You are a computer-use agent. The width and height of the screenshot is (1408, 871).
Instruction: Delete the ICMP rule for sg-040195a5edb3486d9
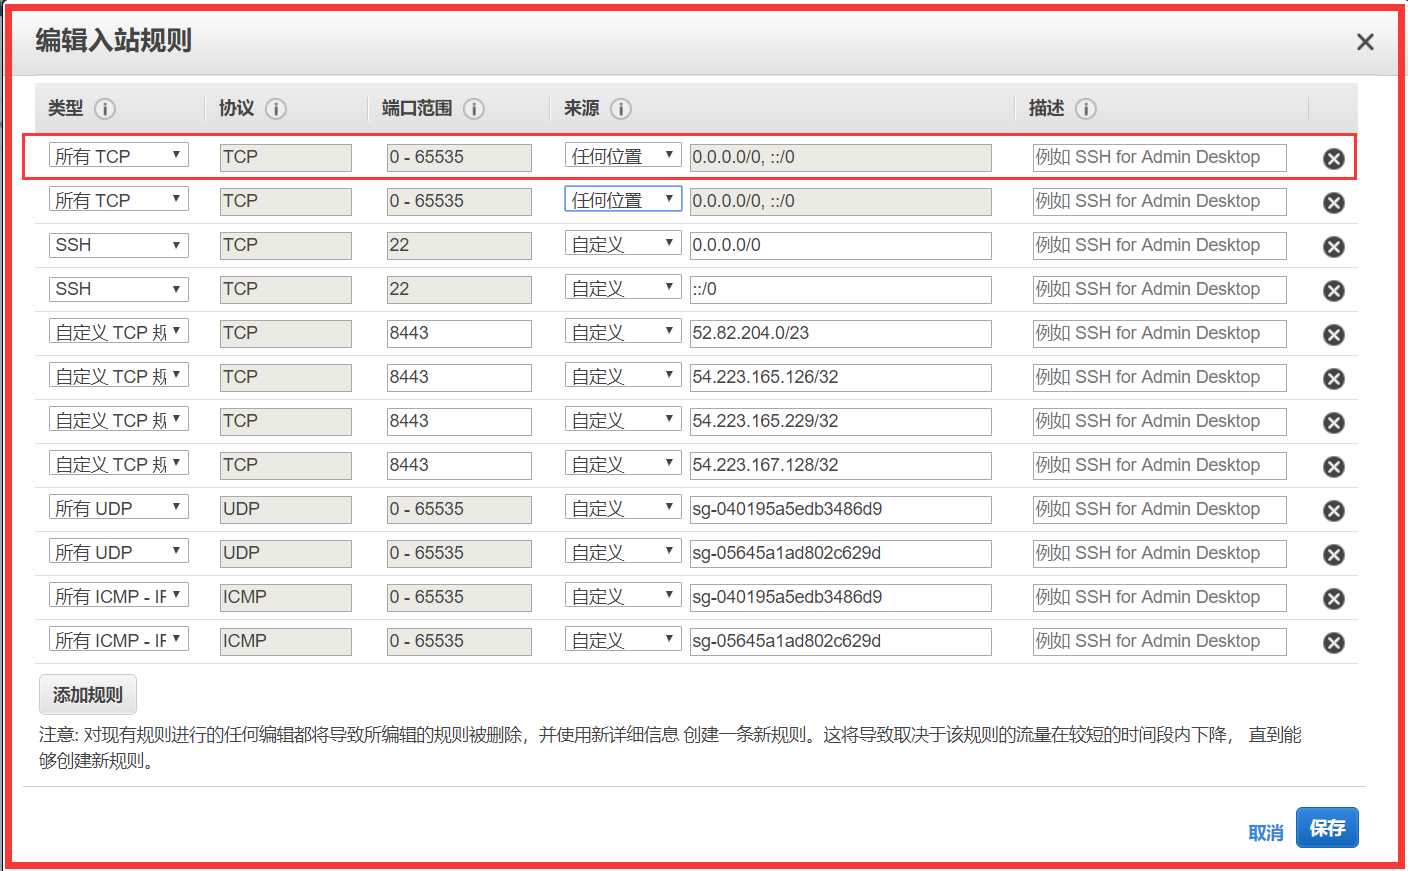pos(1333,598)
